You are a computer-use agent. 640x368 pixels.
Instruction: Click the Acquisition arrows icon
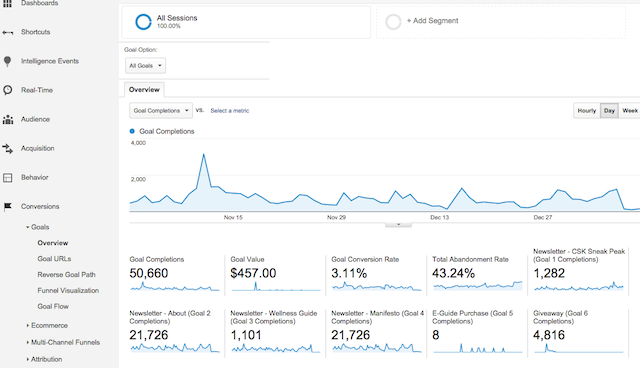pos(7,149)
